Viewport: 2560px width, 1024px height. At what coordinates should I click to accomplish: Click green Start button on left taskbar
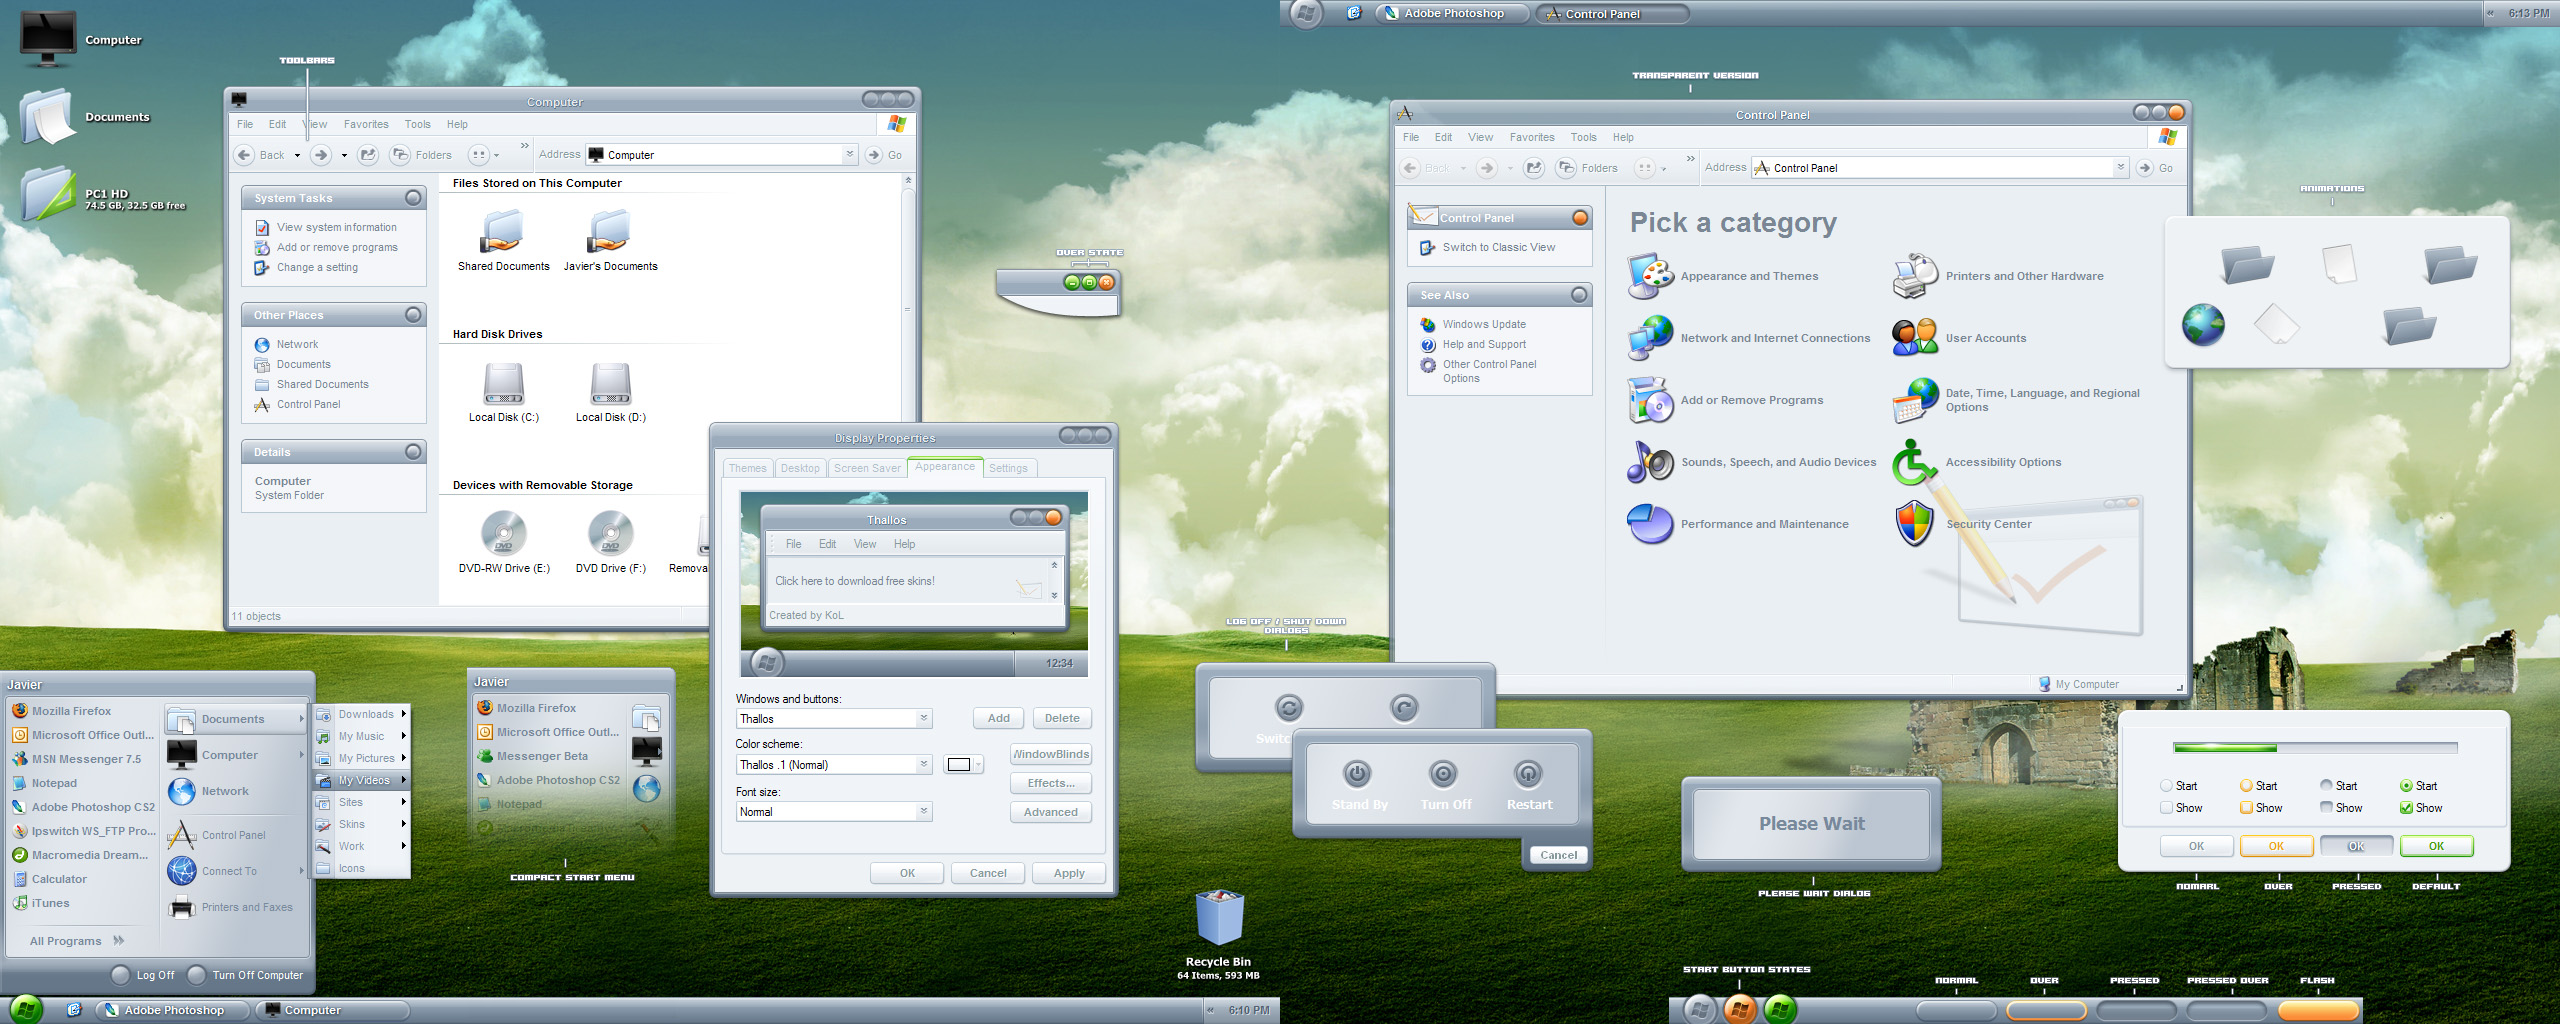click(26, 1009)
